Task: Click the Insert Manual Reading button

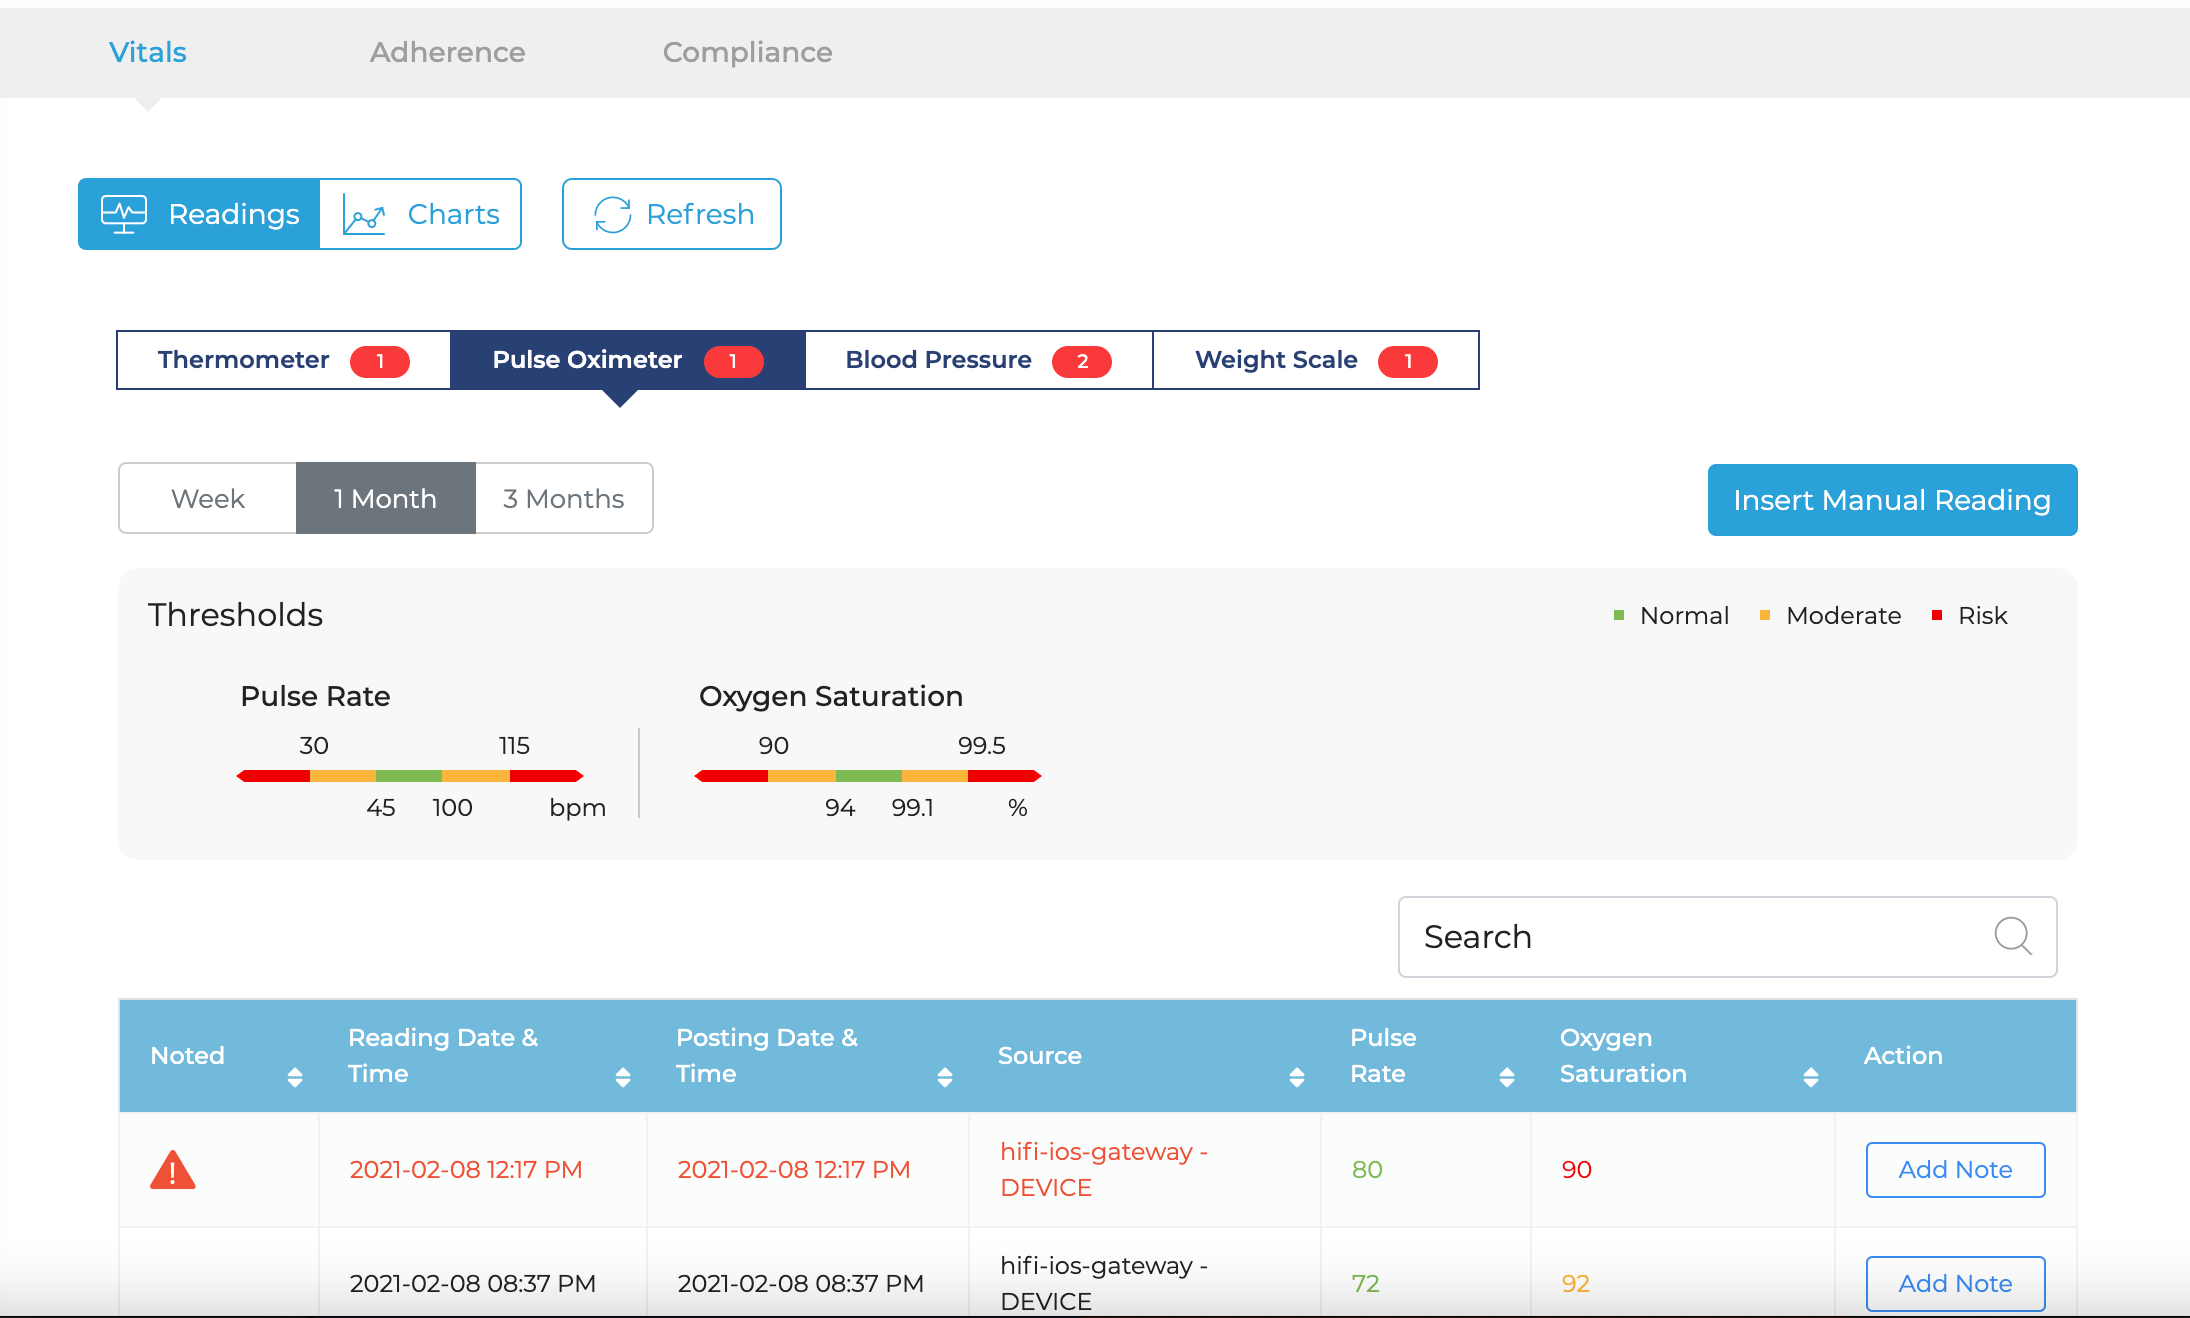Action: (1892, 500)
